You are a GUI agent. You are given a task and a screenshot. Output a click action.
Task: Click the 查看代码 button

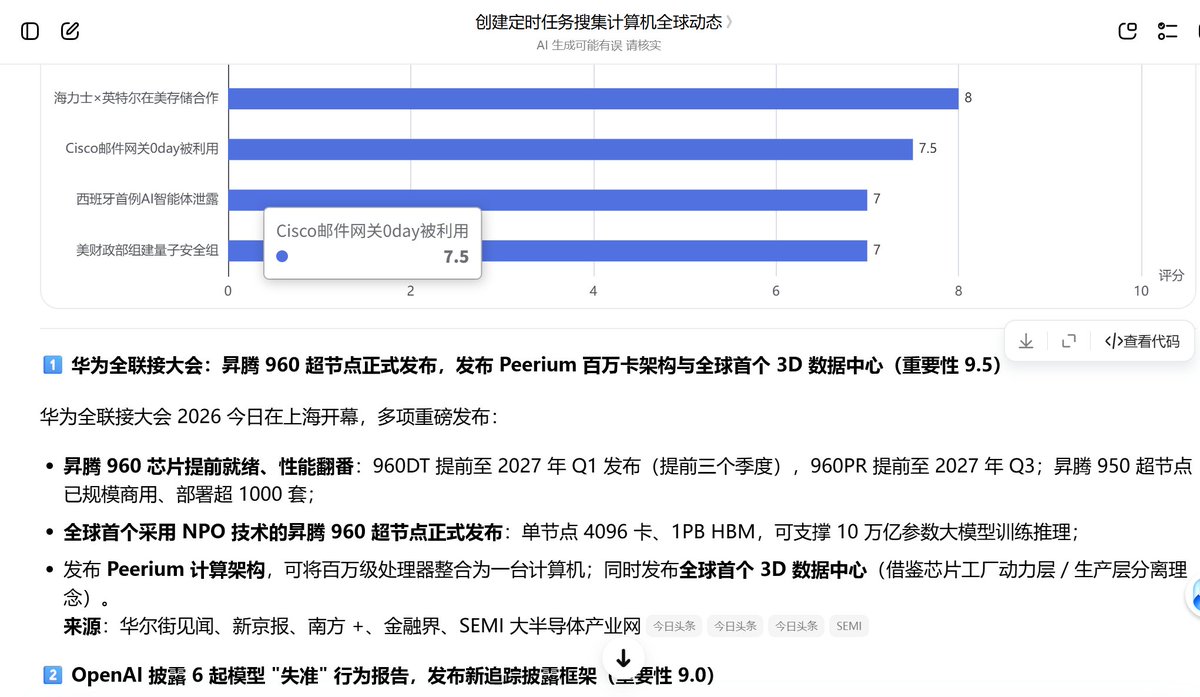point(1142,341)
